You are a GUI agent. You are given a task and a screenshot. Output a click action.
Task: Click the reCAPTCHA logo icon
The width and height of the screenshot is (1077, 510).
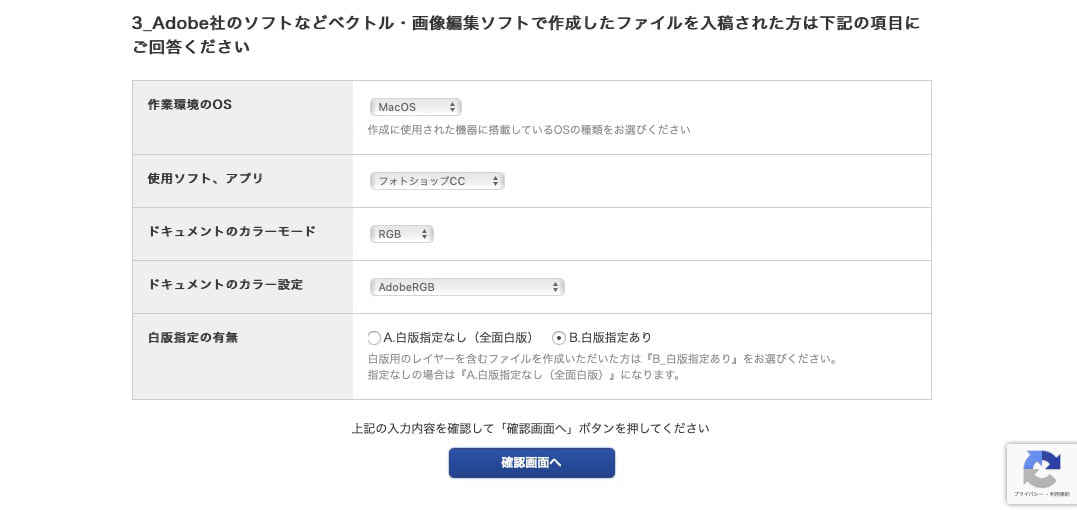coord(1041,469)
